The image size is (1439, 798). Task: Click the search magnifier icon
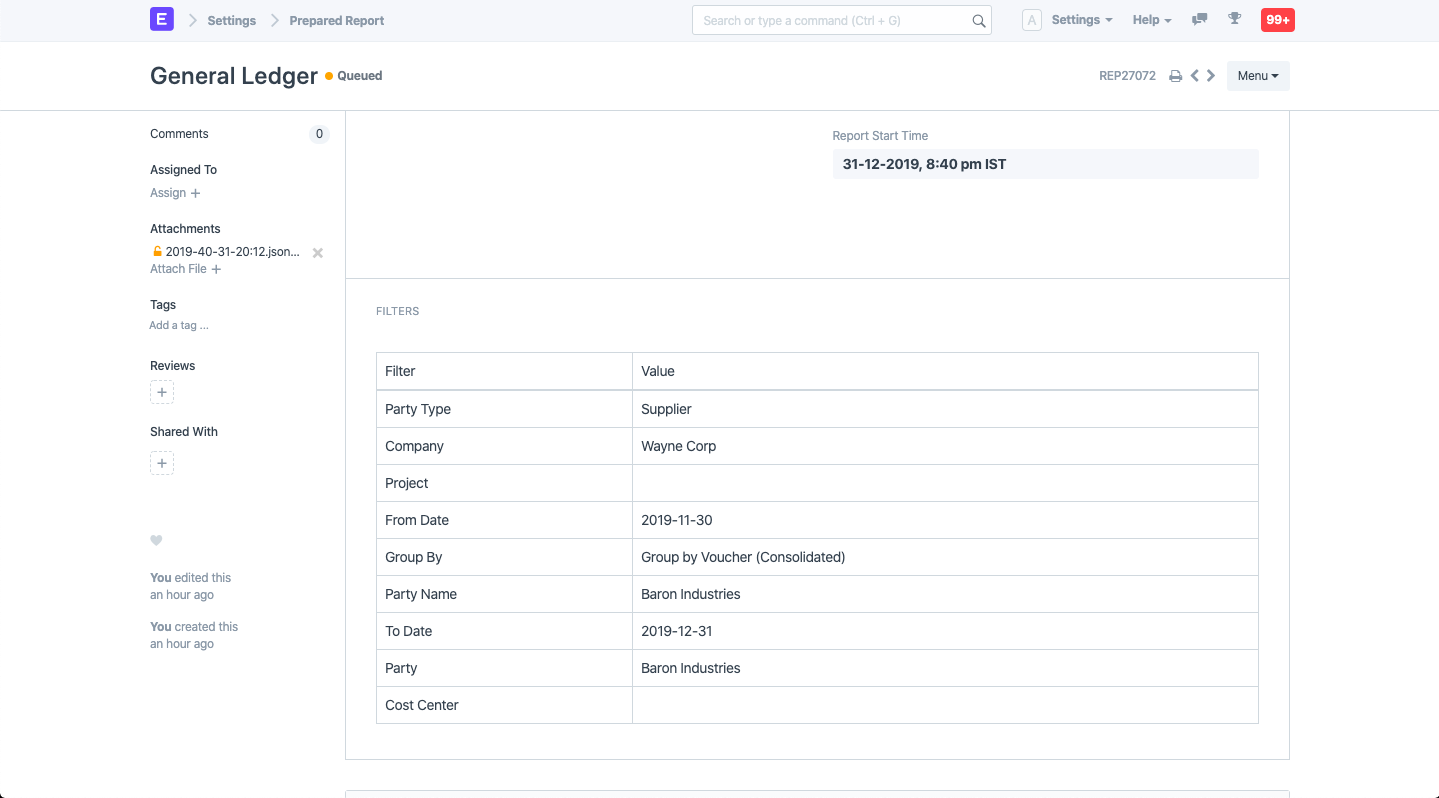[x=978, y=20]
